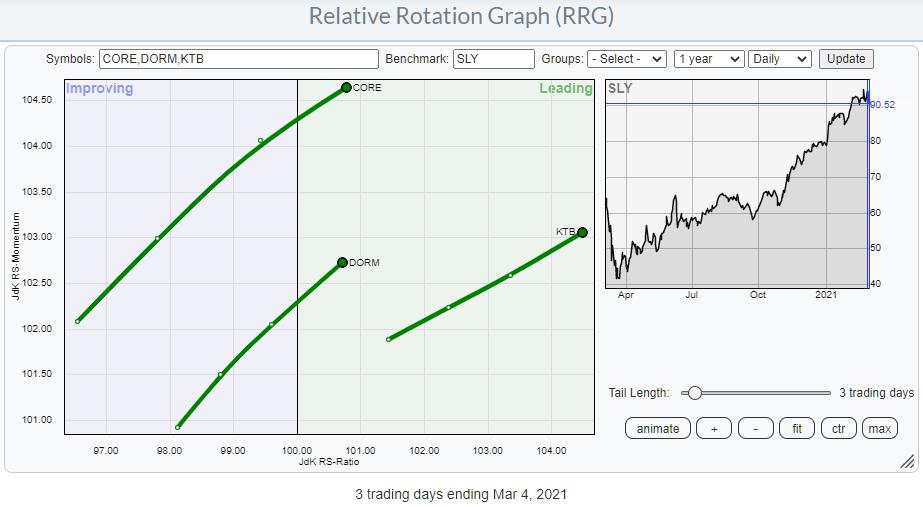Grab the resize handle at panel corner
The image size is (923, 507).
tap(906, 461)
